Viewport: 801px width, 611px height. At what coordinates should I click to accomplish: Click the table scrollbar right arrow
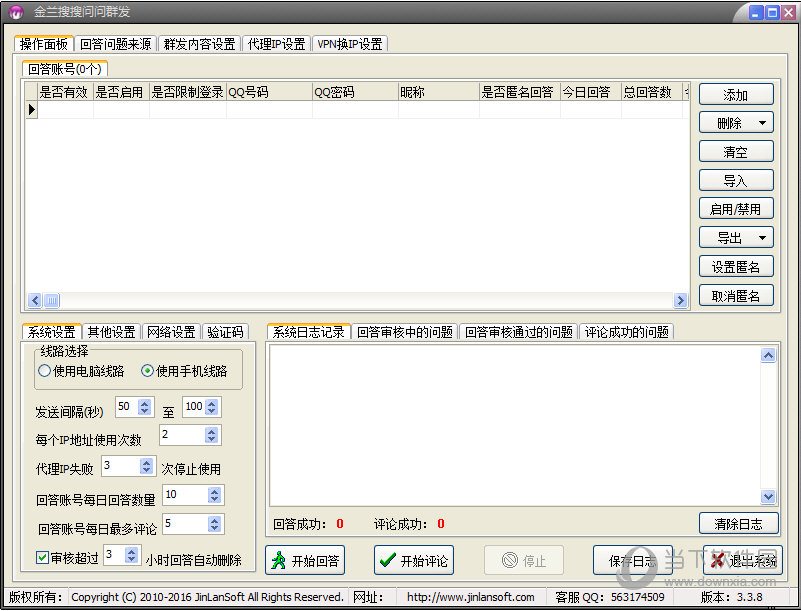[680, 300]
